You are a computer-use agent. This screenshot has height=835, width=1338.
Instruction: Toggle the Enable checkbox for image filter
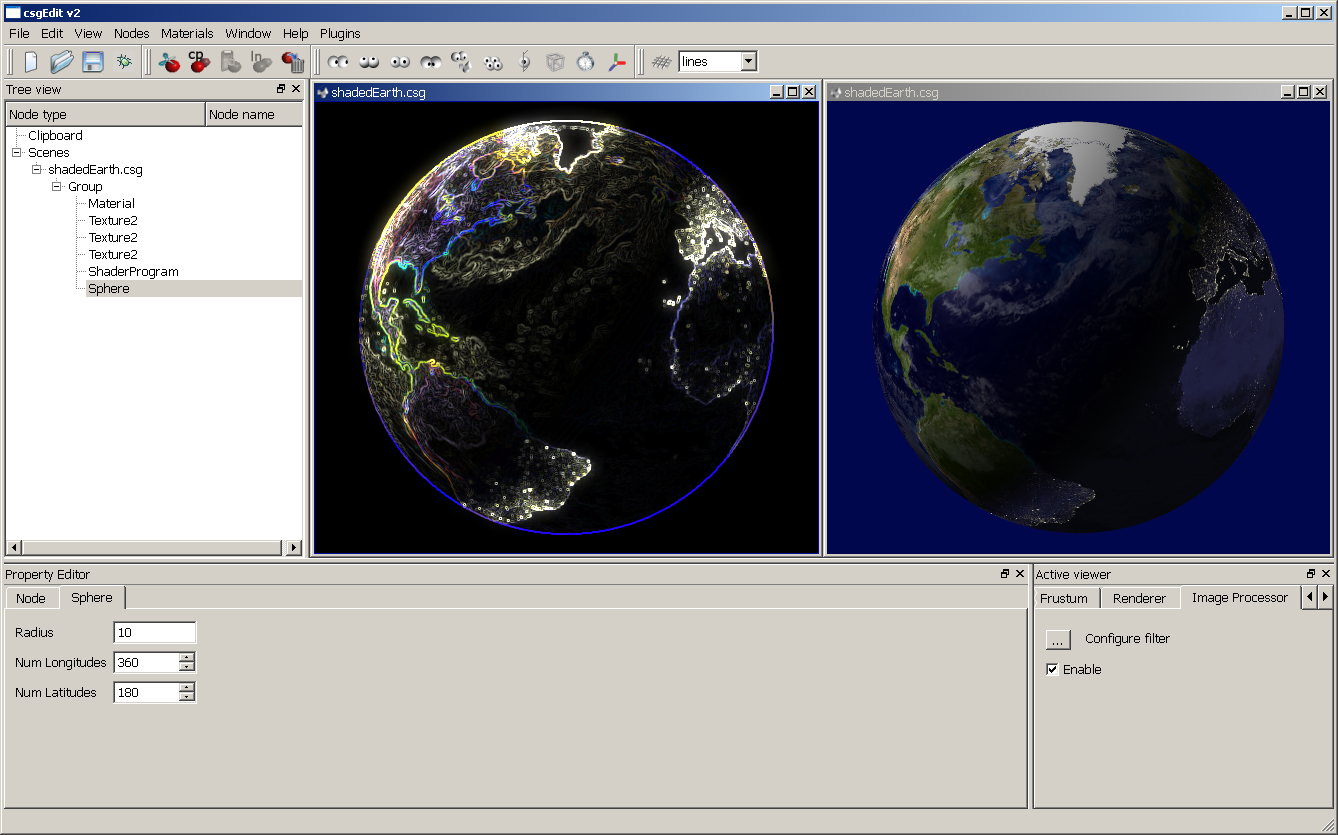point(1052,670)
